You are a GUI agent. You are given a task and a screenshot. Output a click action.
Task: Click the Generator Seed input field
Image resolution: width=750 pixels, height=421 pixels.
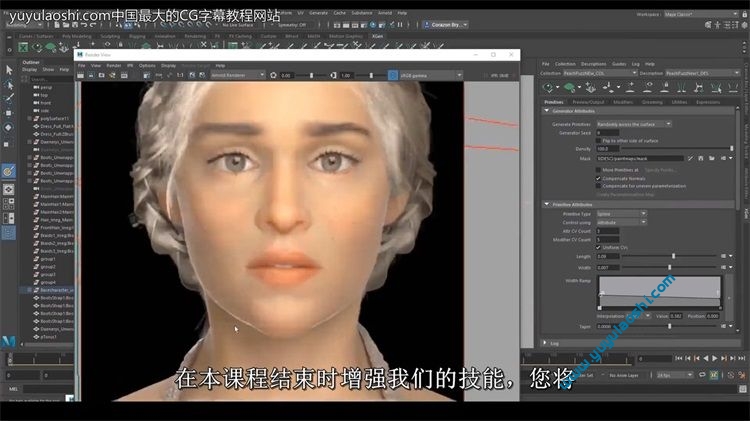pyautogui.click(x=607, y=133)
